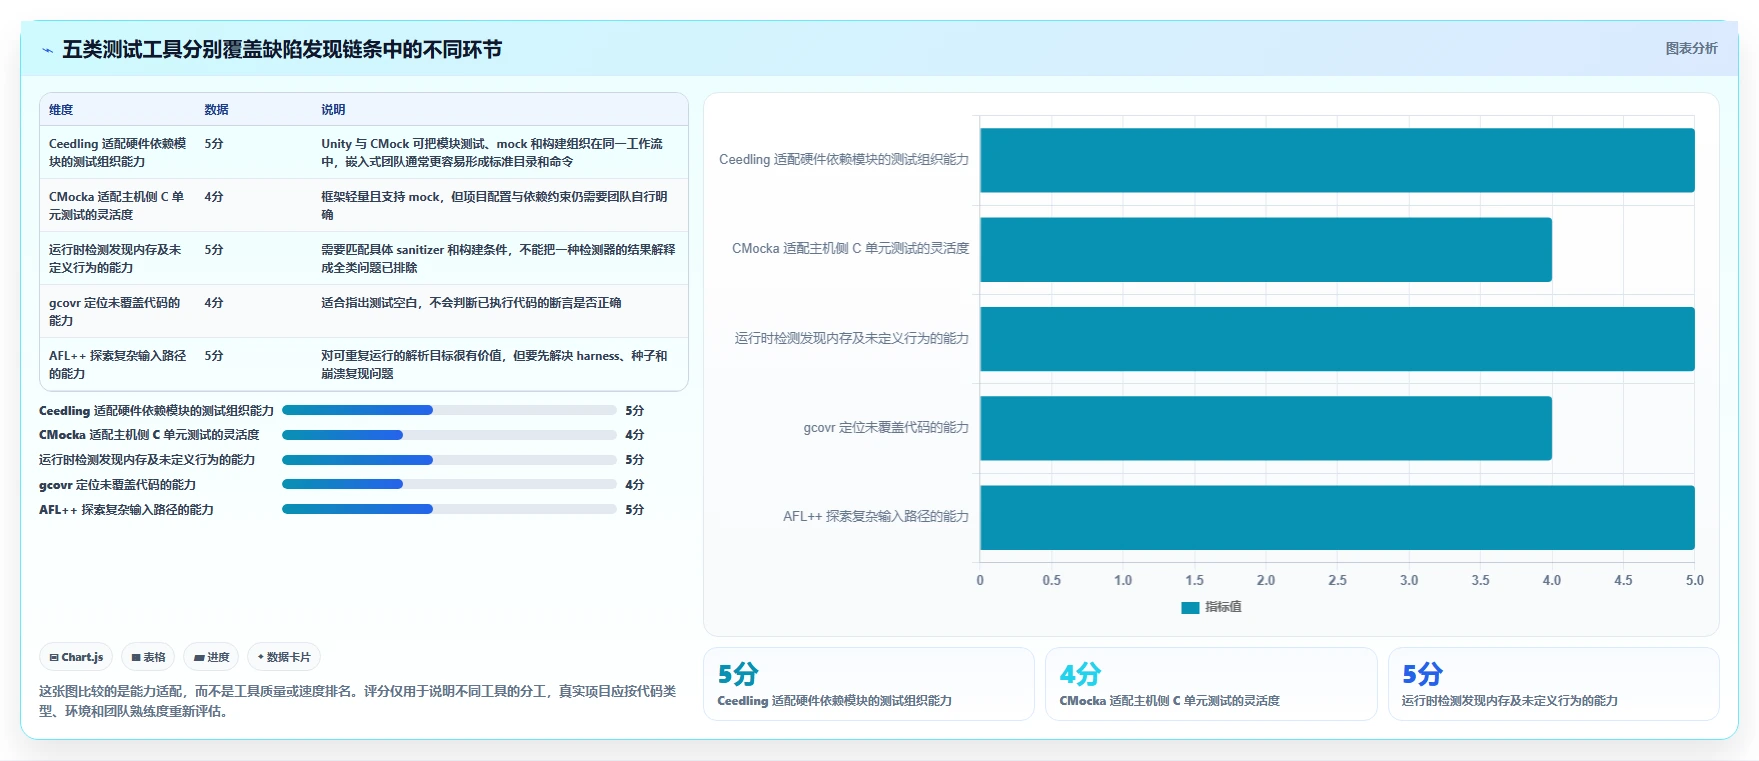
Task: Click the AFL++ progress list label
Action: coord(126,510)
